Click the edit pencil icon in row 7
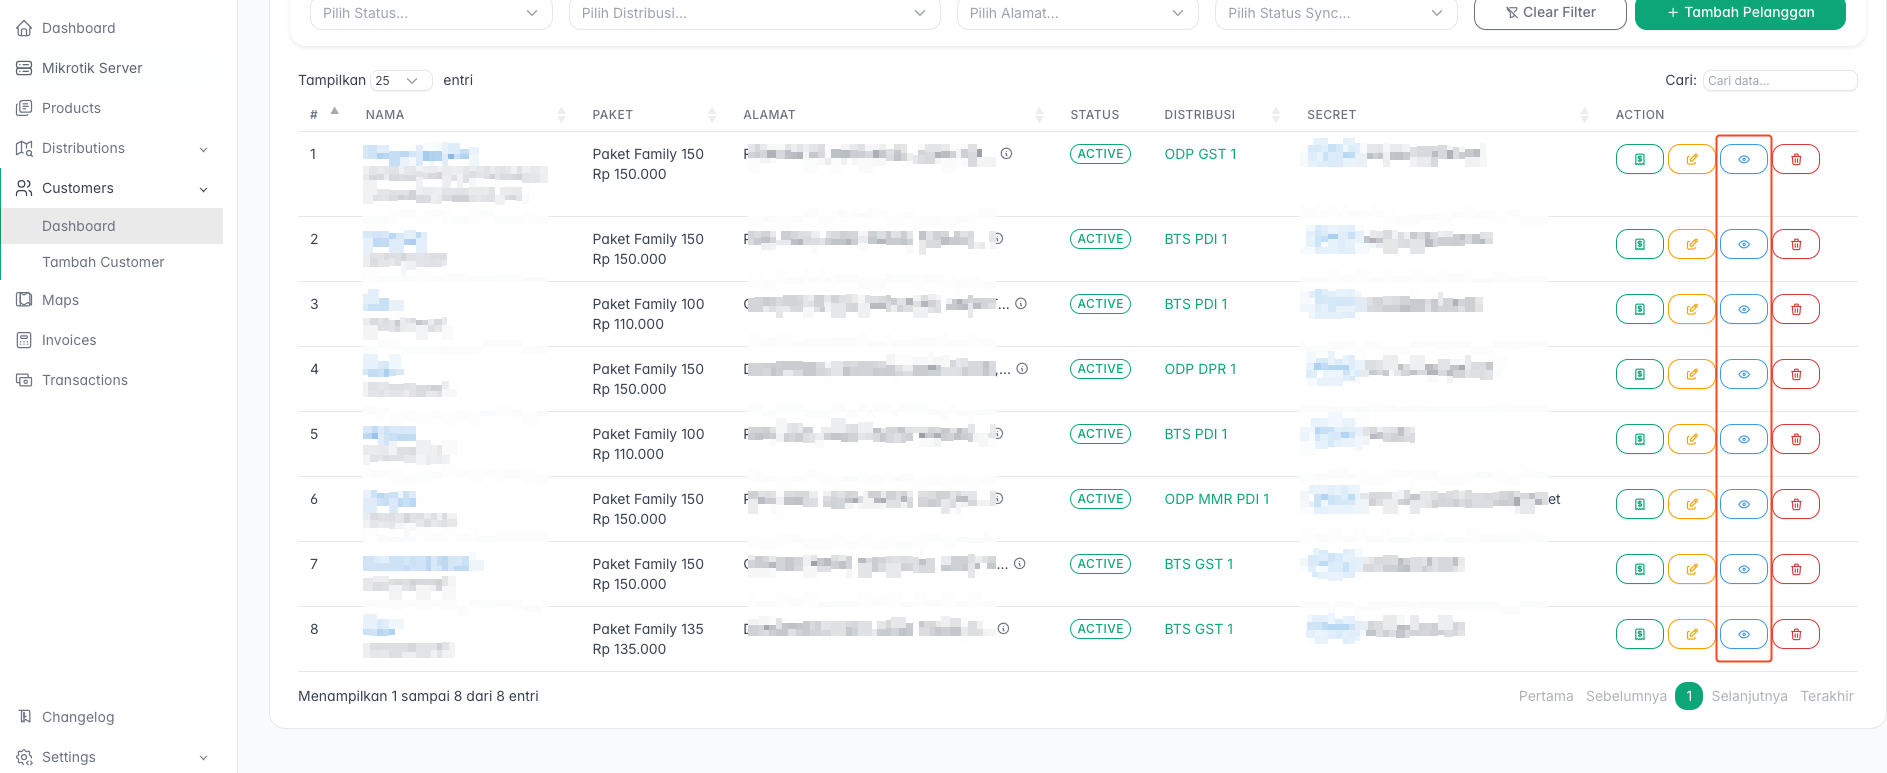1887x773 pixels. pyautogui.click(x=1691, y=569)
